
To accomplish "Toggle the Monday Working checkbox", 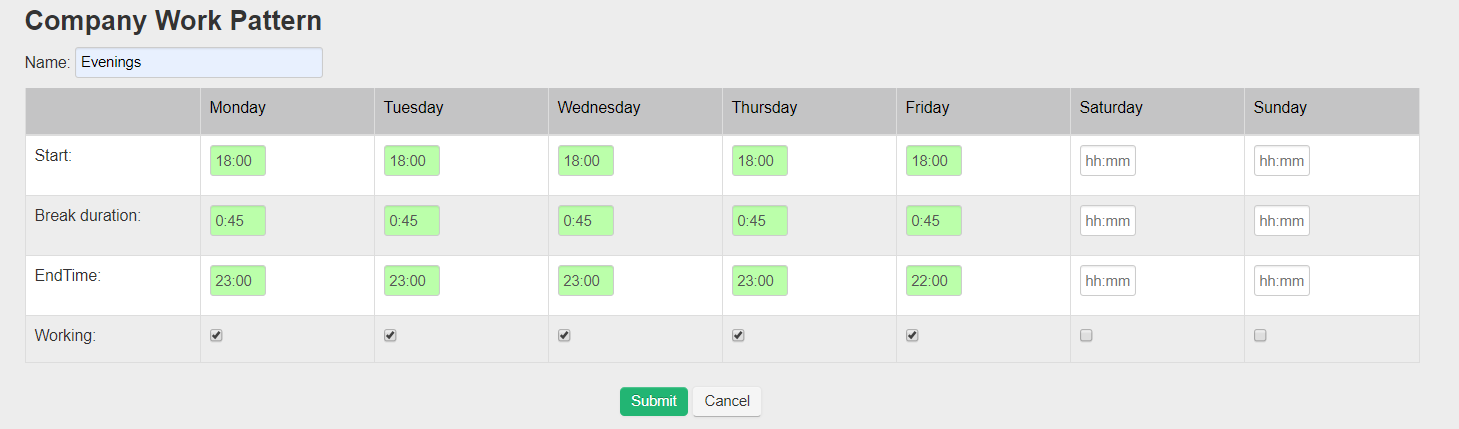I will (x=216, y=336).
